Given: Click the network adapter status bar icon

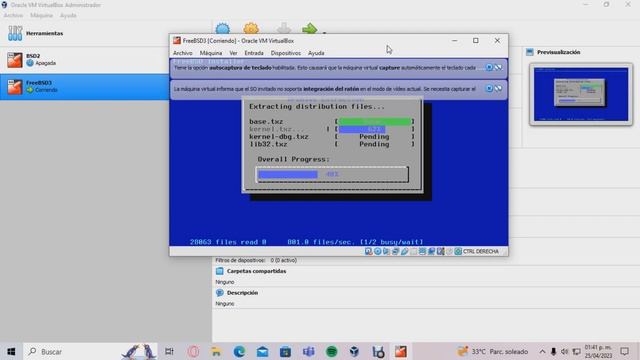Looking at the screenshot, I should [x=395, y=251].
